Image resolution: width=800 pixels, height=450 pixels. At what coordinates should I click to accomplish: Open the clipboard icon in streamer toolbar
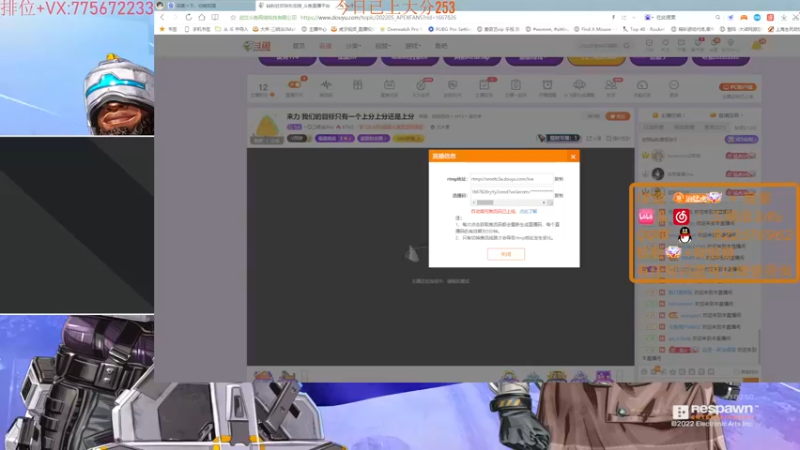(515, 85)
